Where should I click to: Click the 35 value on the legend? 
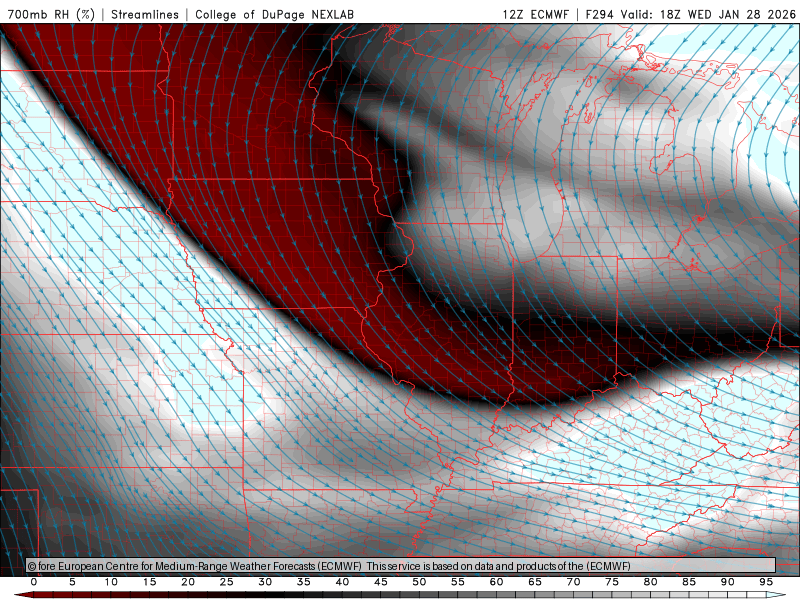pos(304,582)
